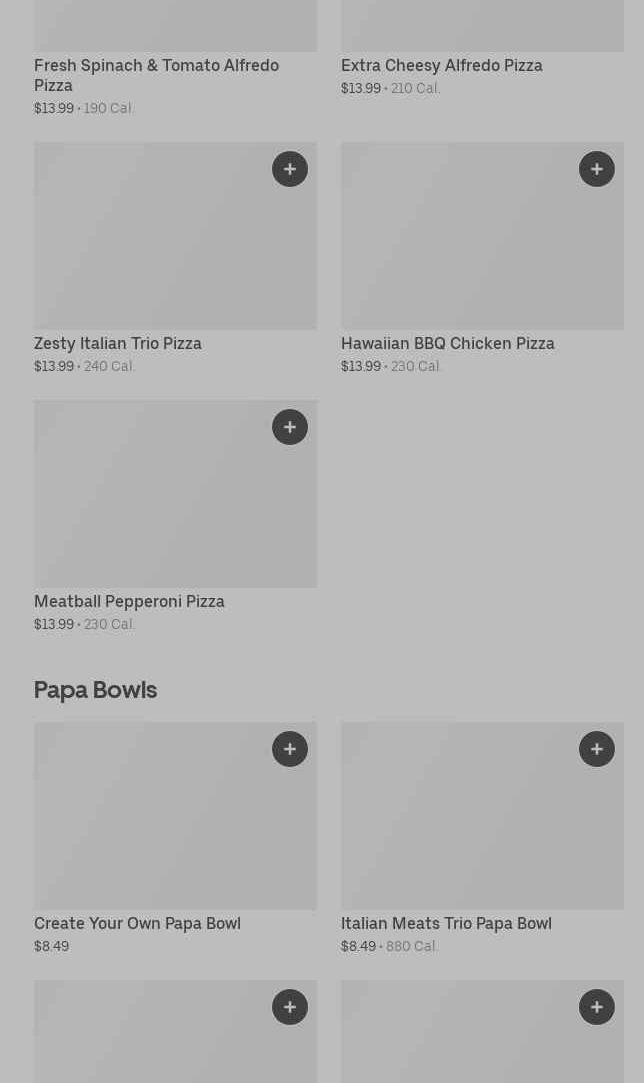Add Create Your Own Papa Bowl plus icon
The image size is (644, 1083).
pos(290,749)
